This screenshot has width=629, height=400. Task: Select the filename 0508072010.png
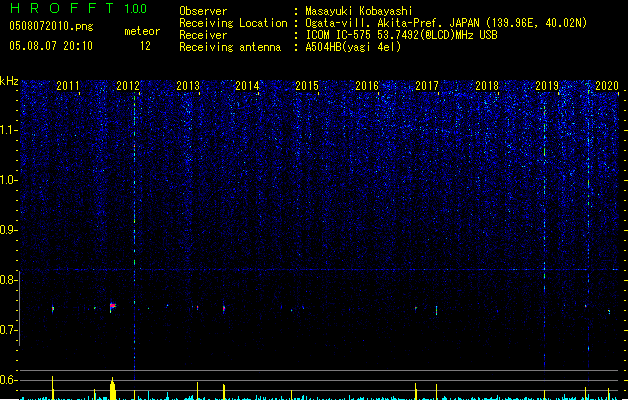pyautogui.click(x=51, y=26)
